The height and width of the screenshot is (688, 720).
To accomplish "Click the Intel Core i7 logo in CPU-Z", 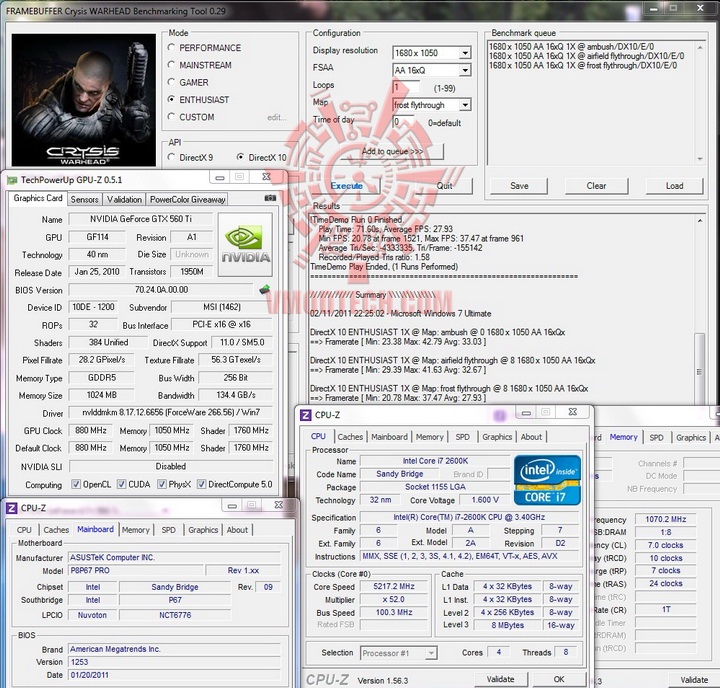I will (547, 480).
